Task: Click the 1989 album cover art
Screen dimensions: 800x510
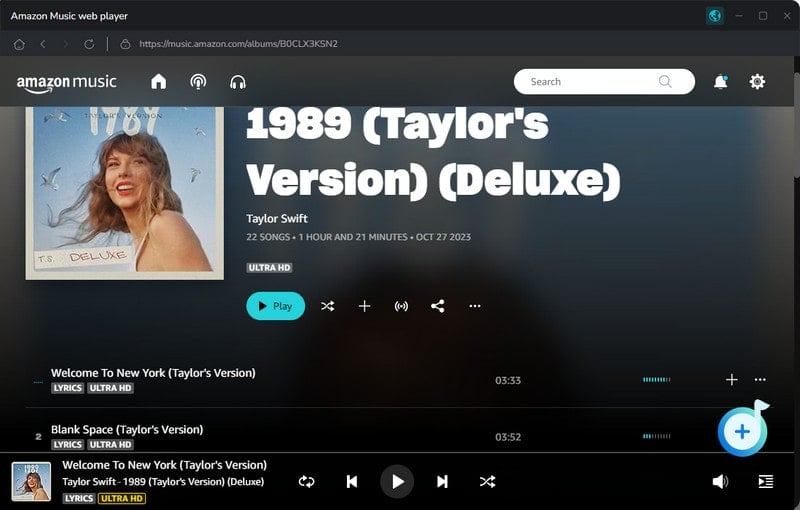Action: point(124,193)
